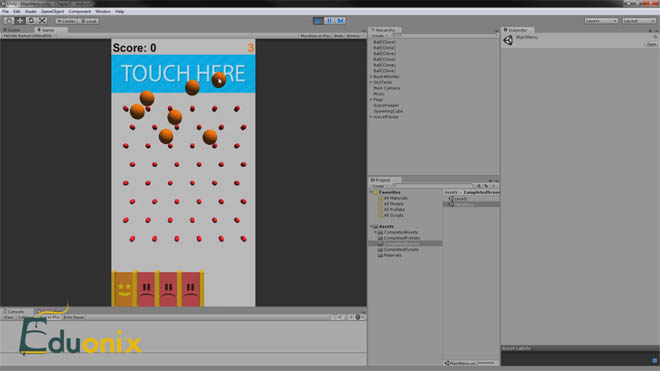Click the Hierarchy tab

tap(385, 30)
